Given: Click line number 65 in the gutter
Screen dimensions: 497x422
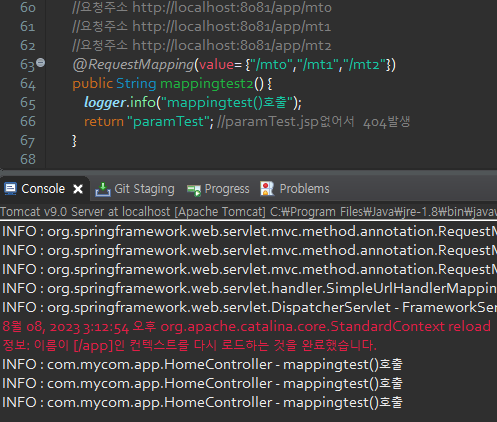Looking at the screenshot, I should tap(28, 103).
